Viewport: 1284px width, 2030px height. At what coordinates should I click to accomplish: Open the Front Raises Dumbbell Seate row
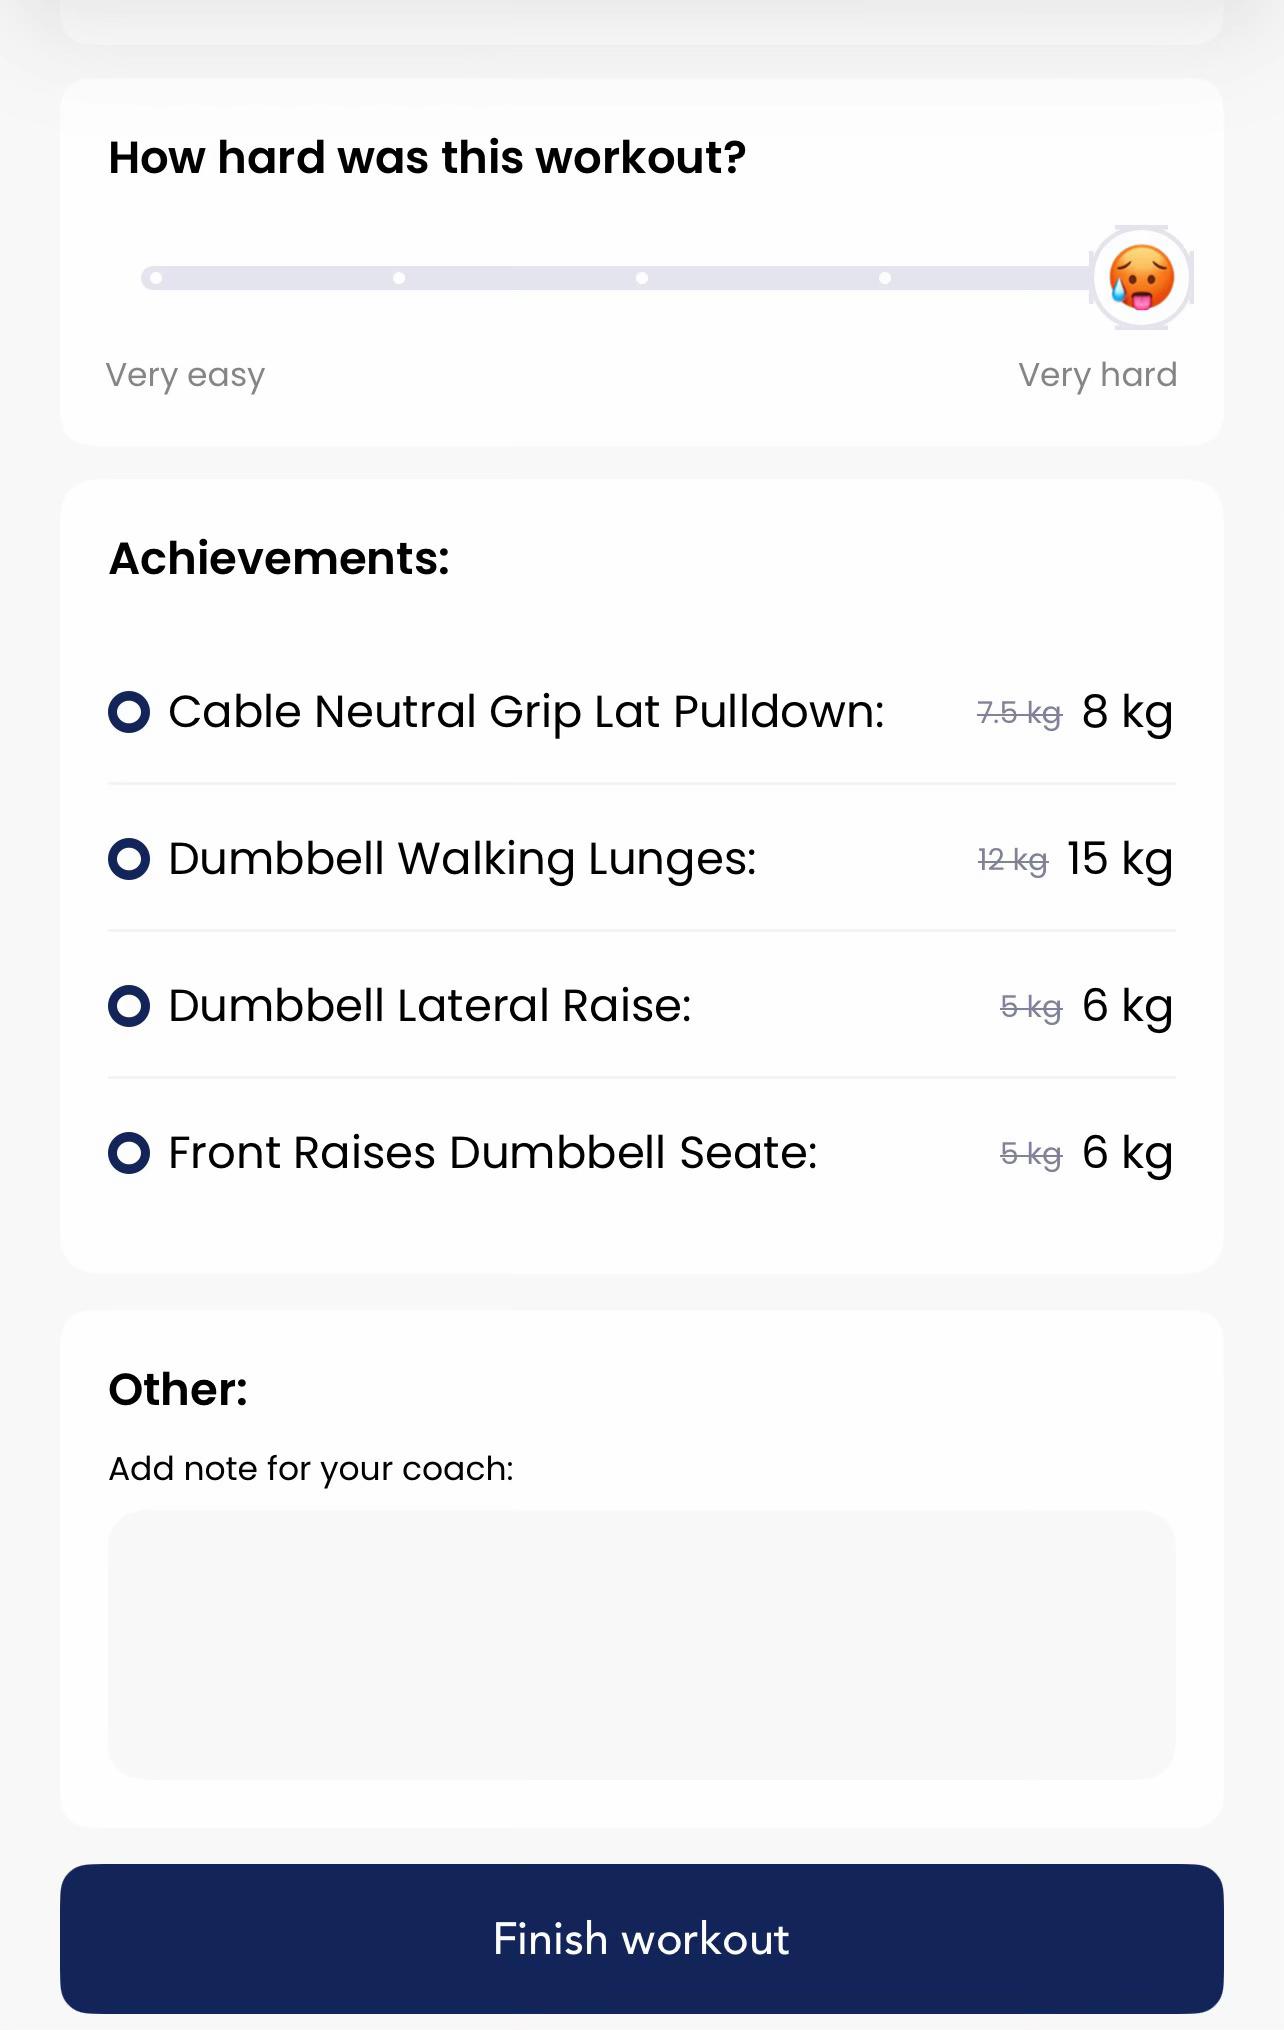tap(642, 1153)
